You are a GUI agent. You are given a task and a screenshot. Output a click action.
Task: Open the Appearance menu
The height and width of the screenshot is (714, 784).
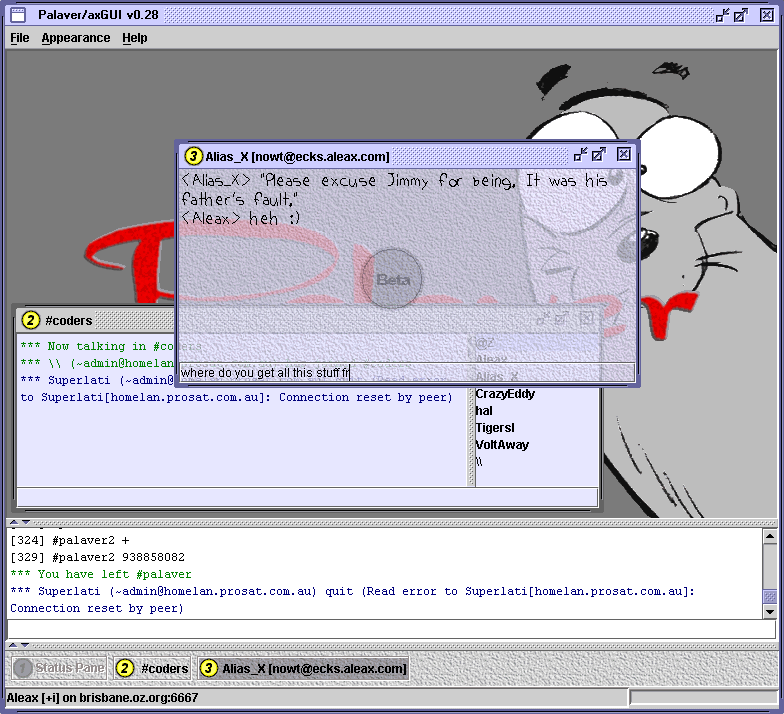coord(76,38)
